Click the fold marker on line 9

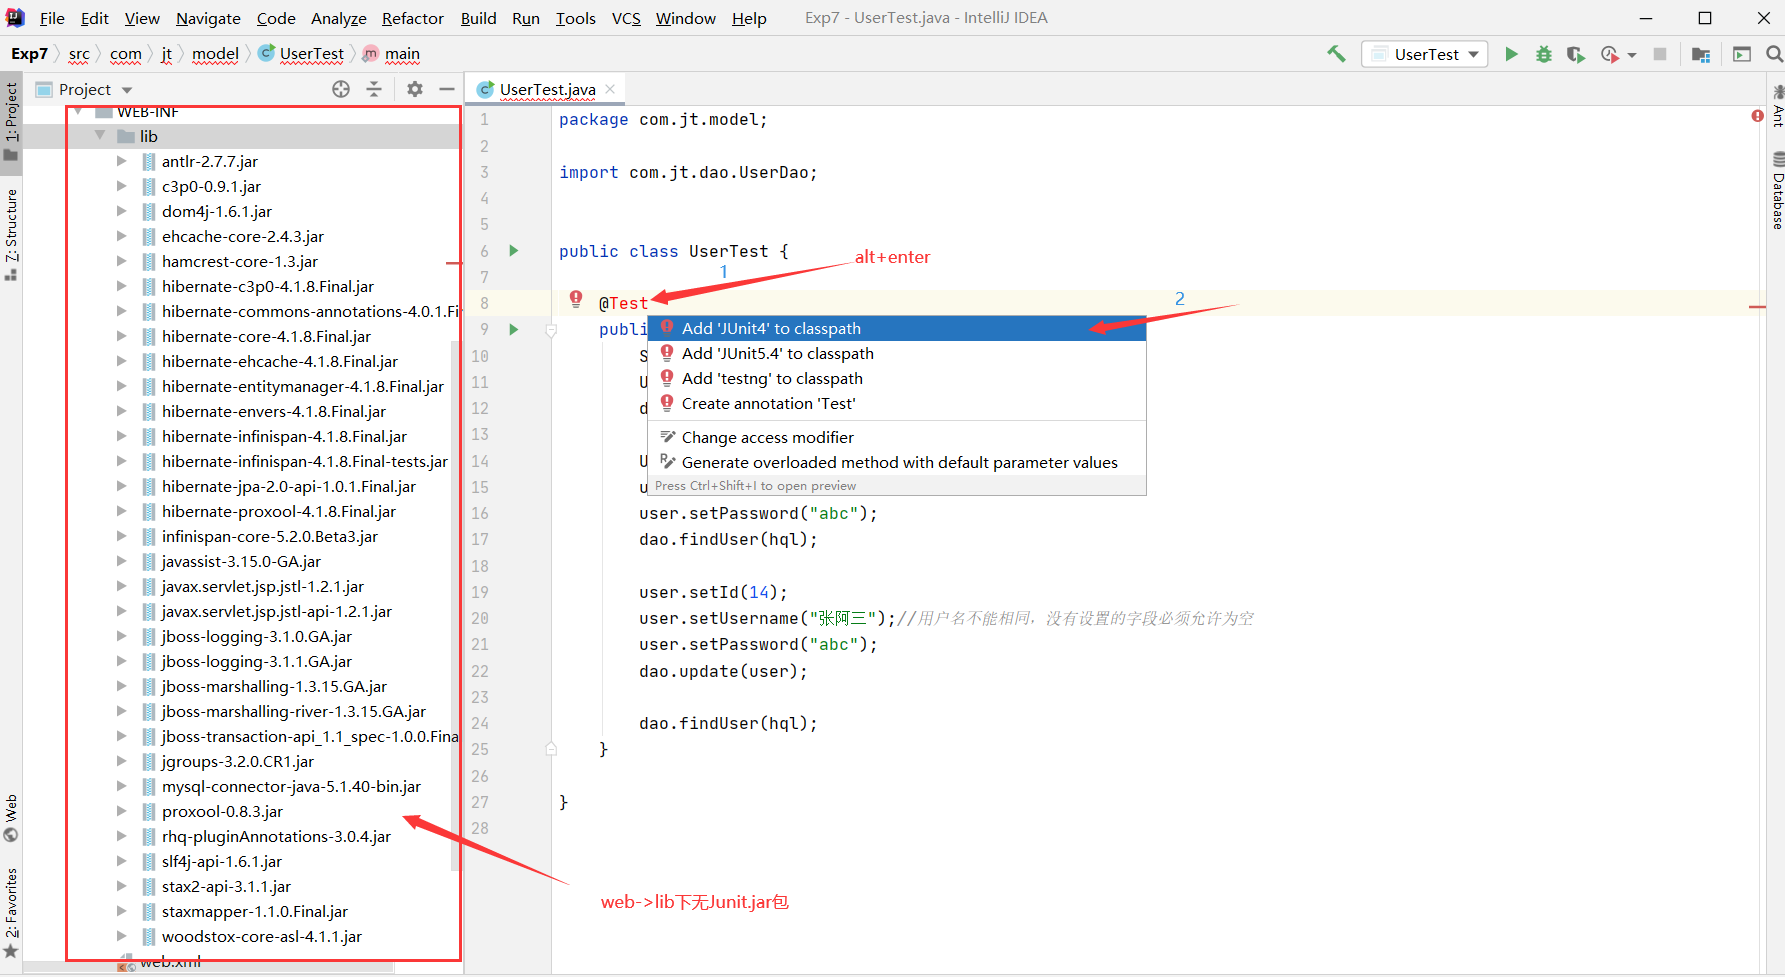pyautogui.click(x=551, y=329)
